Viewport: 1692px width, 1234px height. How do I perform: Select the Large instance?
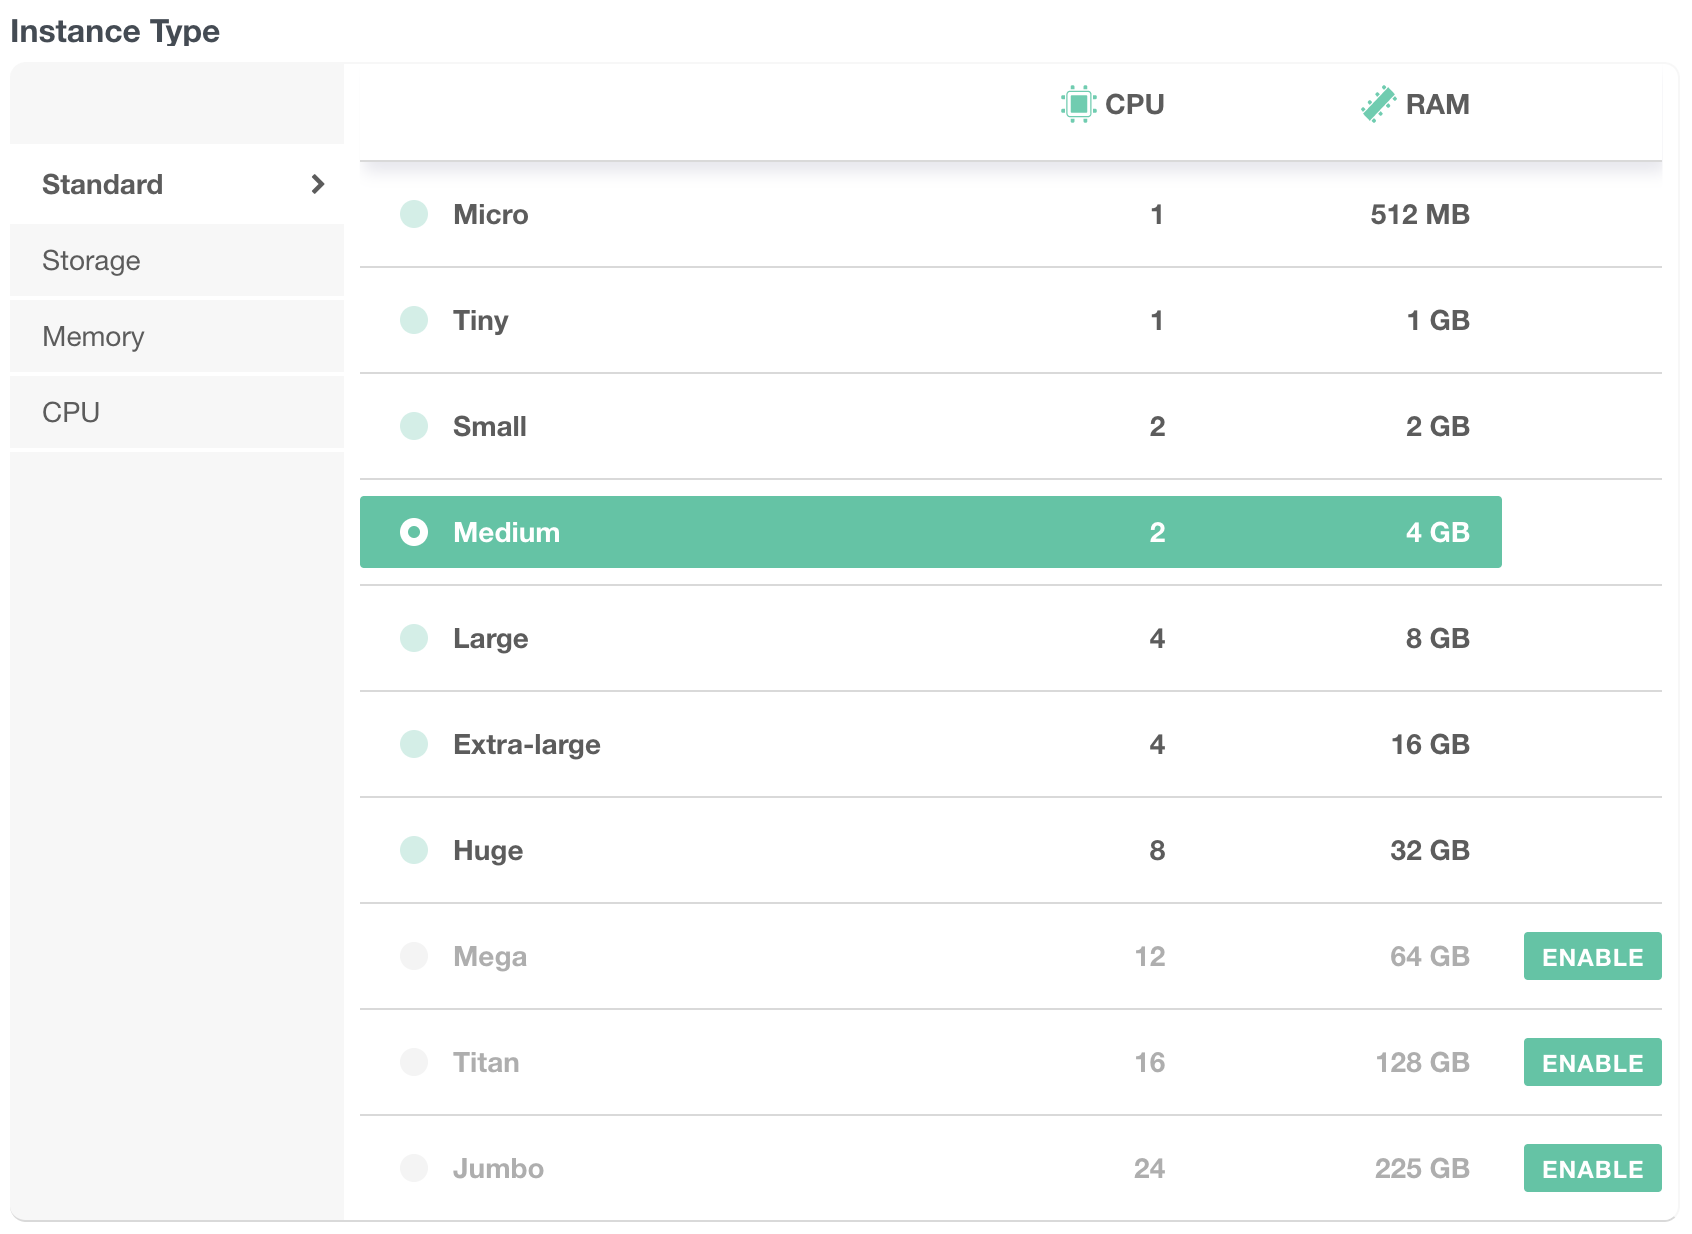413,638
